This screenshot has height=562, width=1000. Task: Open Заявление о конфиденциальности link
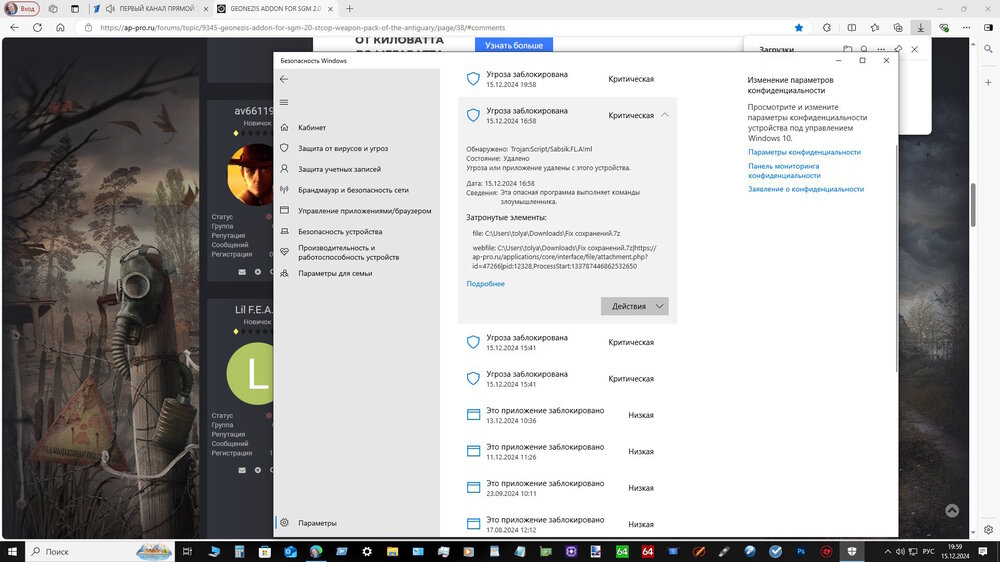click(x=806, y=189)
